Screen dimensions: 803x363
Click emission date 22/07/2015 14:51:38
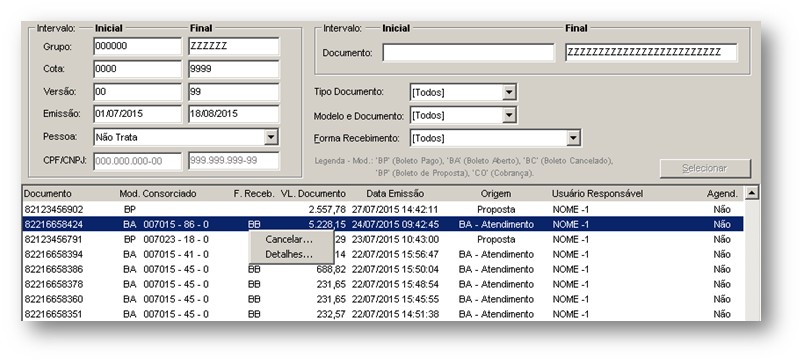click(395, 313)
